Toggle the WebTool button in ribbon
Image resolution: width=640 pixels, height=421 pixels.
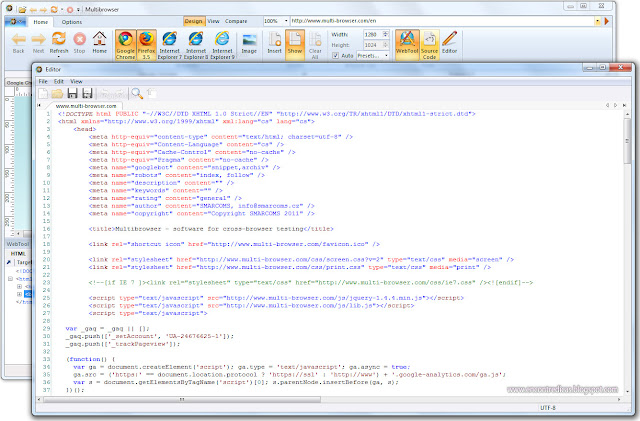pyautogui.click(x=407, y=45)
